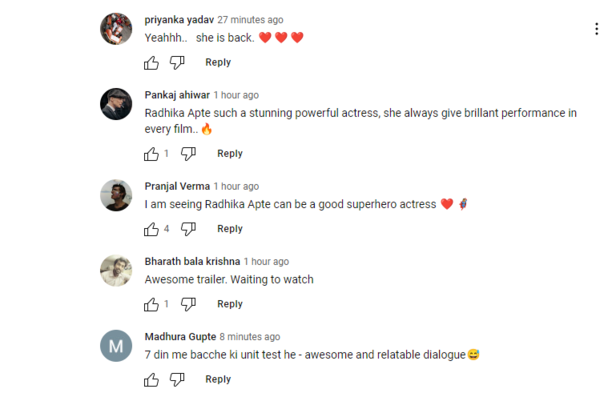Like Madhura Gupte's comment
The width and height of the screenshot is (616, 401).
(151, 380)
